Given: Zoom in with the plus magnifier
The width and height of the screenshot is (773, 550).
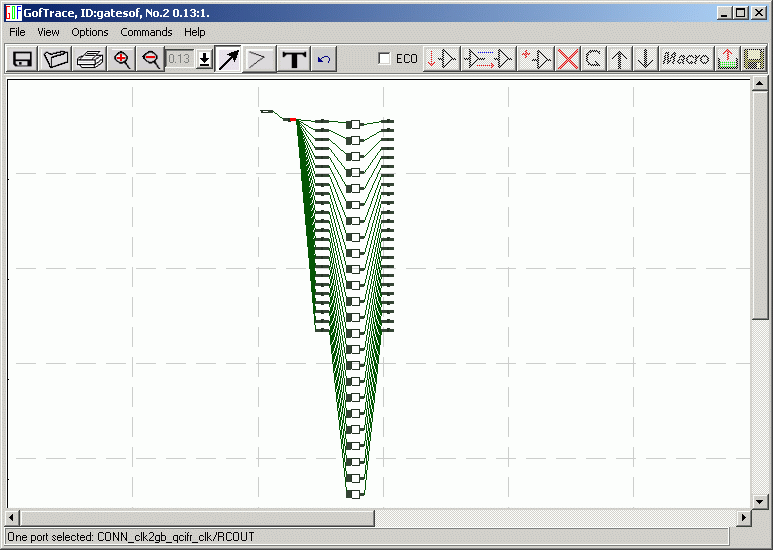Looking at the screenshot, I should [121, 59].
